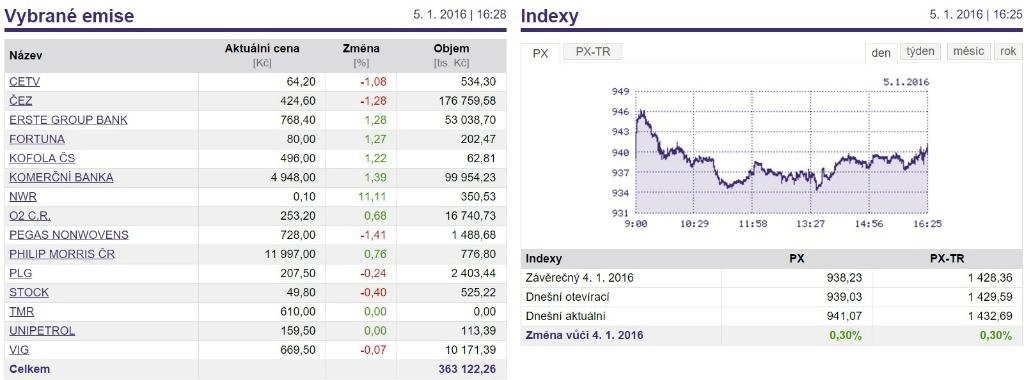Open the CETV stock link
The image size is (1024, 380).
[x=25, y=82]
